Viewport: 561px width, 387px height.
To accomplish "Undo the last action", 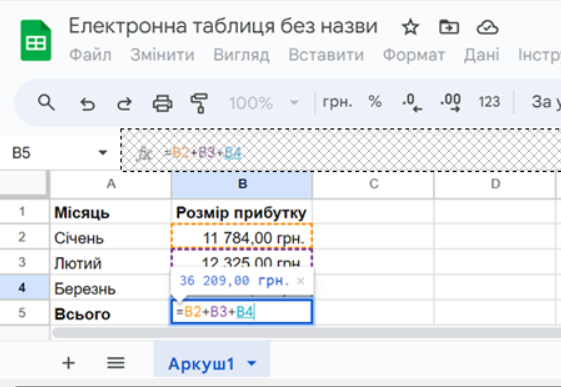I will 87,103.
